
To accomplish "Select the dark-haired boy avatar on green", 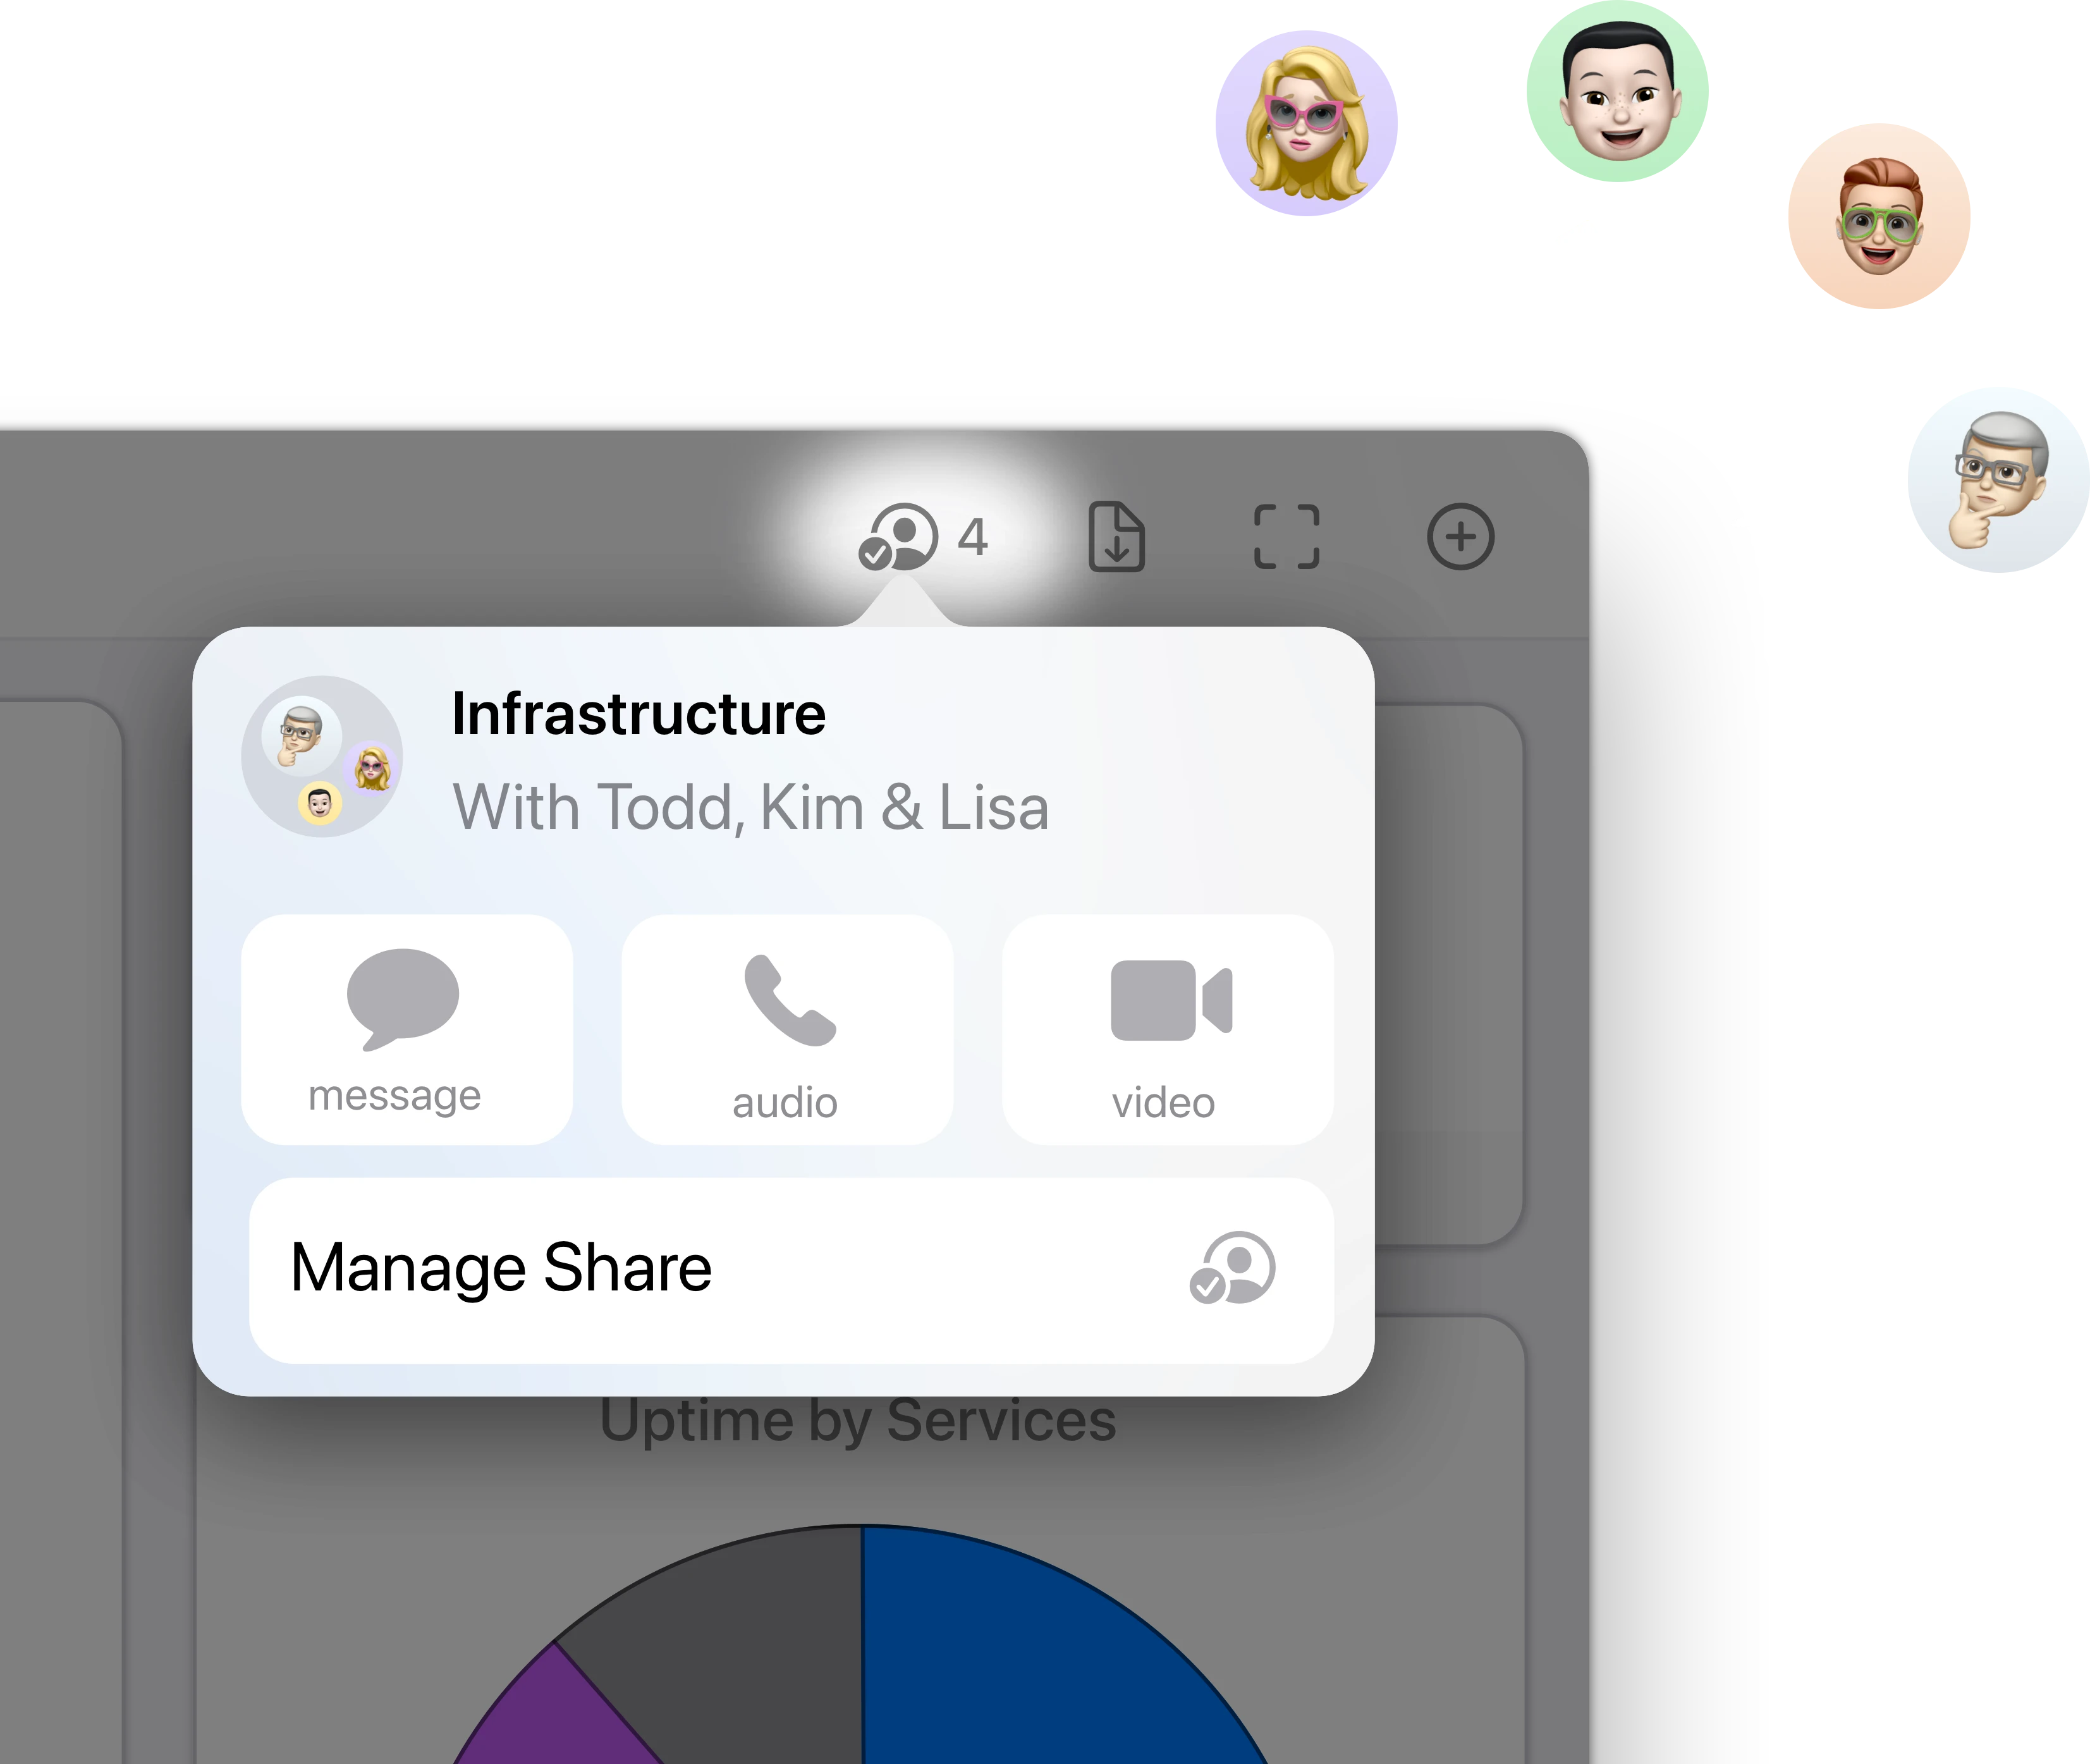I will point(1617,91).
